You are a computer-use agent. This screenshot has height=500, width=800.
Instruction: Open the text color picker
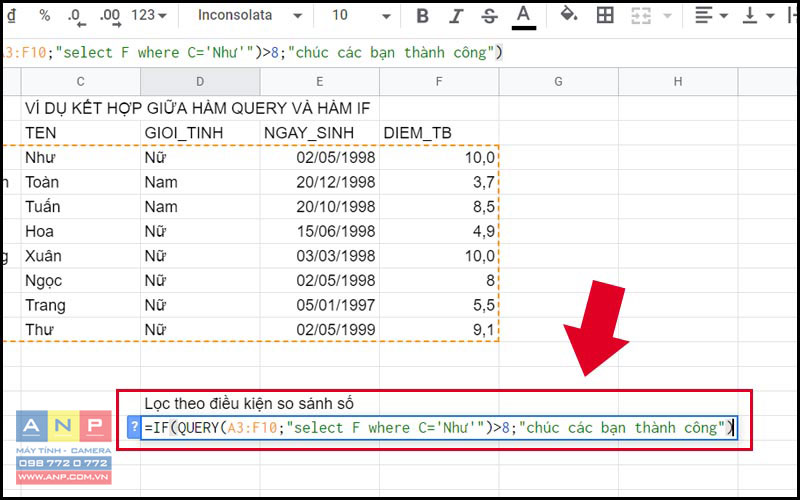(x=523, y=17)
